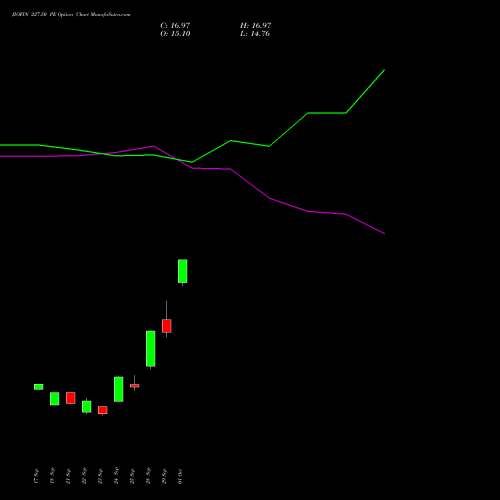Select the green candle above 18 Sep

pyautogui.click(x=55, y=399)
